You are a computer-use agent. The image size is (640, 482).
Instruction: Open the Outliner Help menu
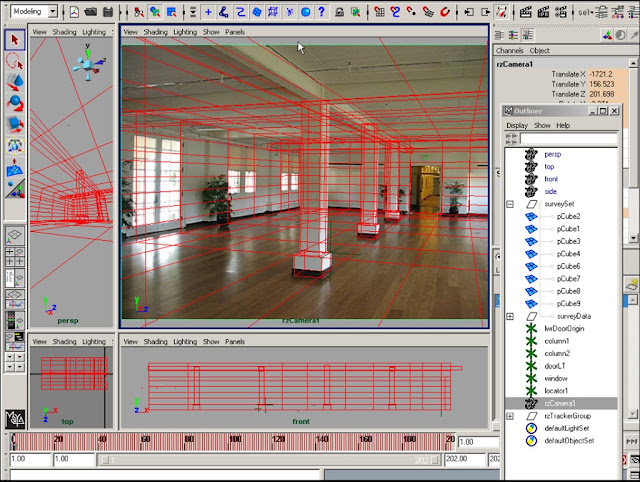point(563,126)
